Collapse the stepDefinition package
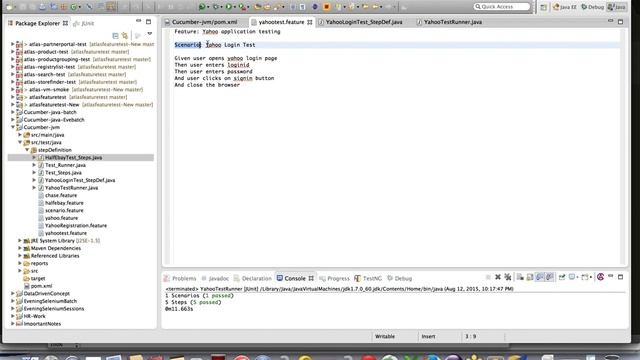Viewport: 640px width, 360px height. (x=27, y=150)
